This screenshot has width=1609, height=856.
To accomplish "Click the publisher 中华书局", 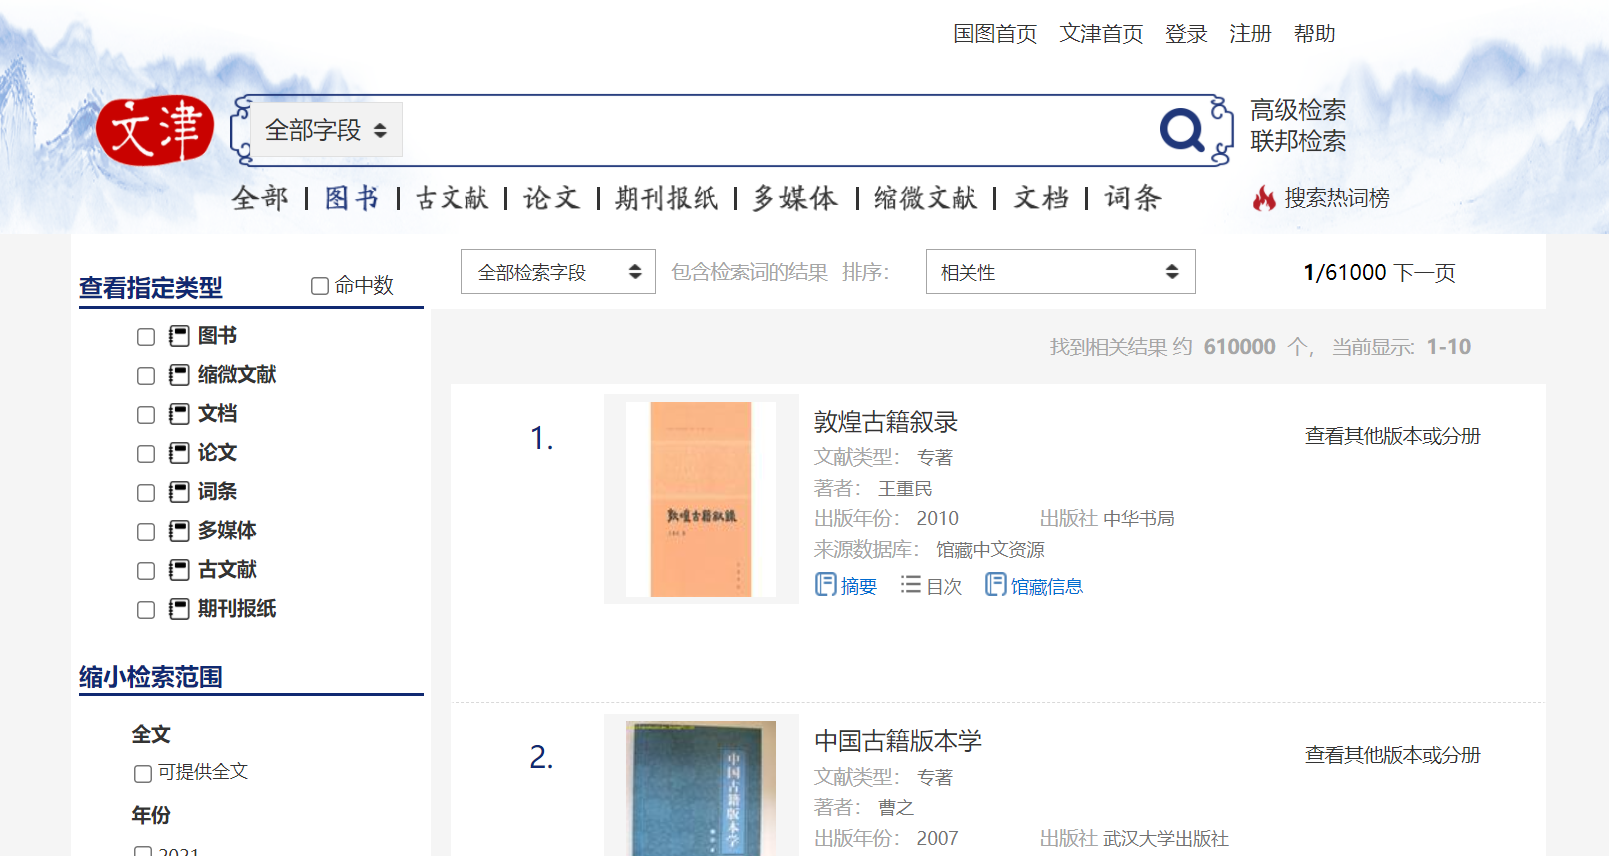I will coord(1138,519).
